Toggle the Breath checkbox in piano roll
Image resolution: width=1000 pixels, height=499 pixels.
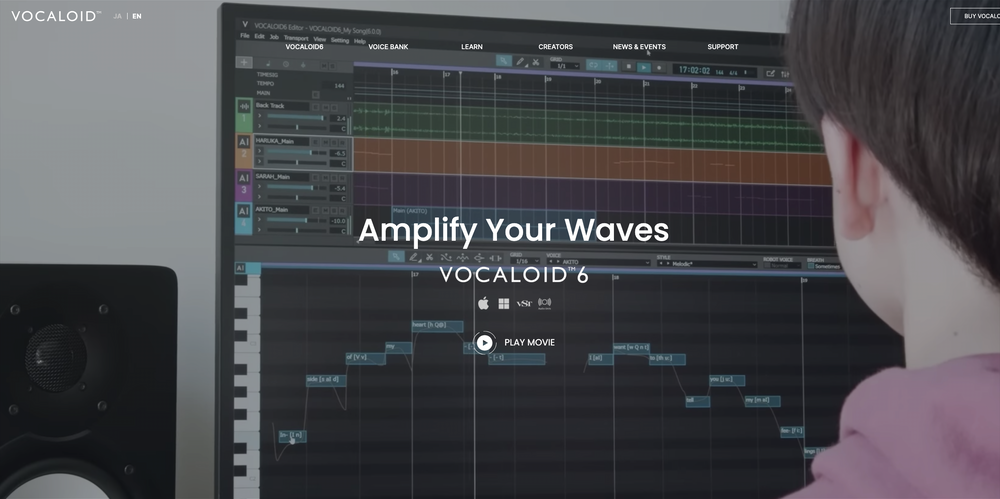[x=809, y=266]
